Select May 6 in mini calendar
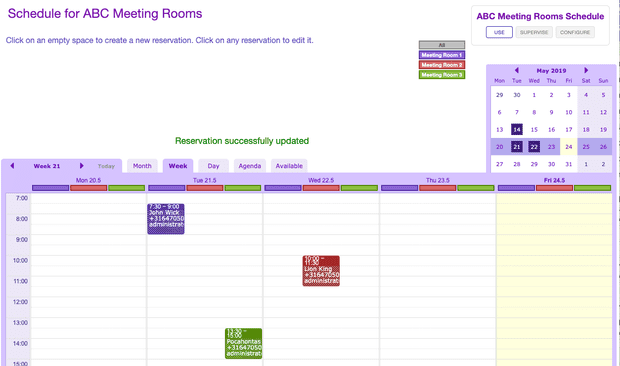This screenshot has width=620, height=366. tap(499, 112)
